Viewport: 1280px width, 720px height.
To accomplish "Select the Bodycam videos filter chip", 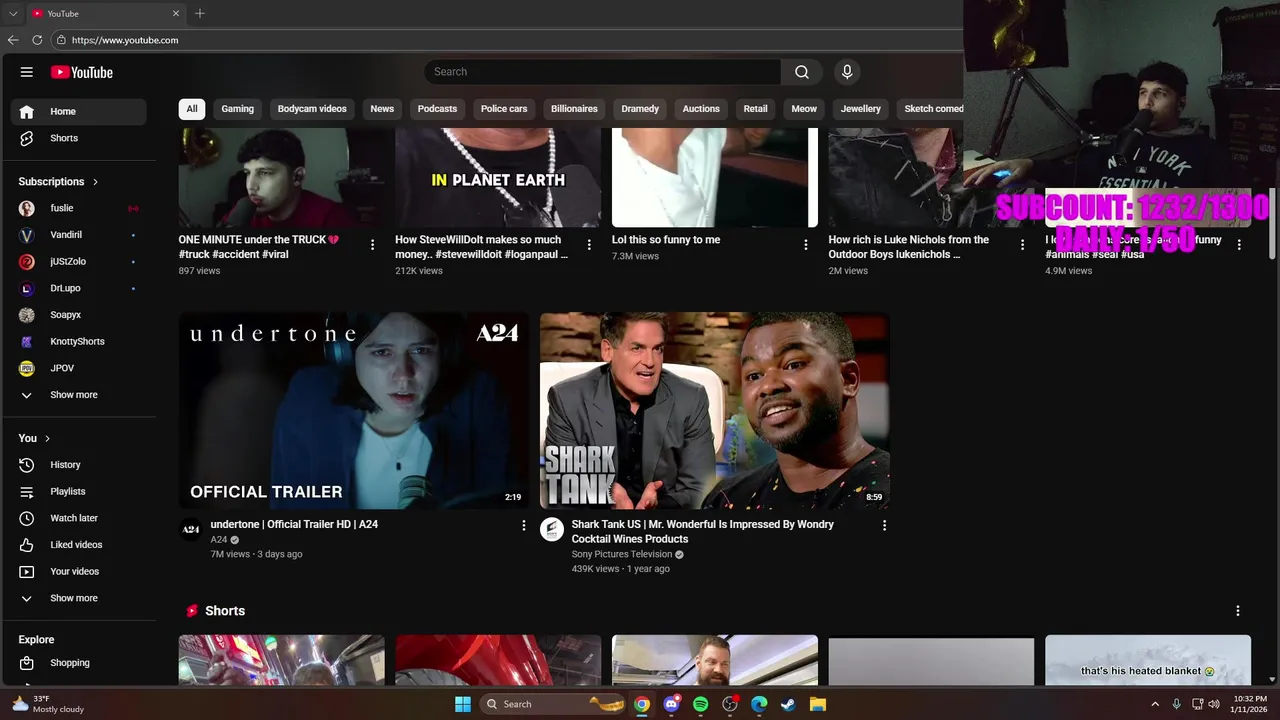I will point(312,109).
